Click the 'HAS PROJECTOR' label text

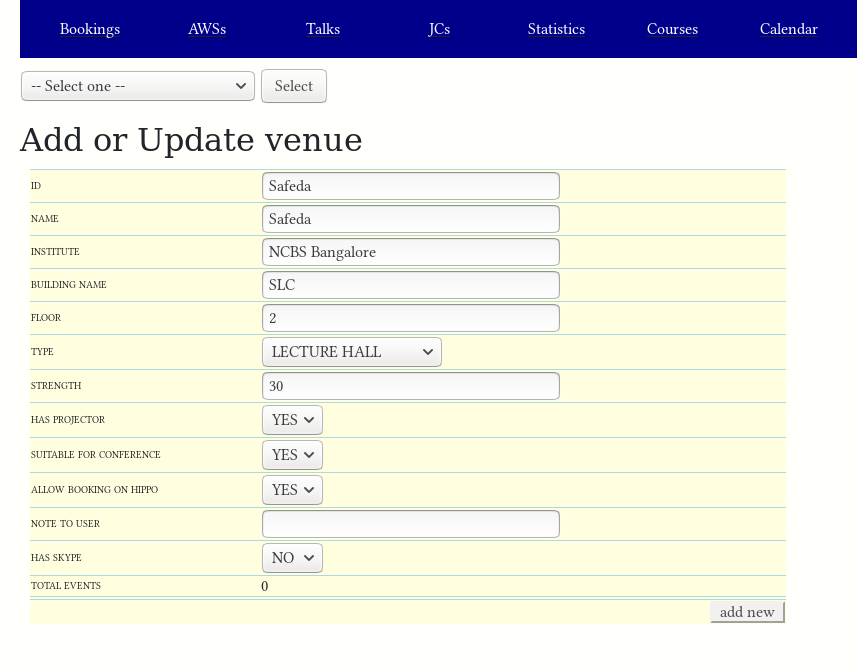point(68,420)
